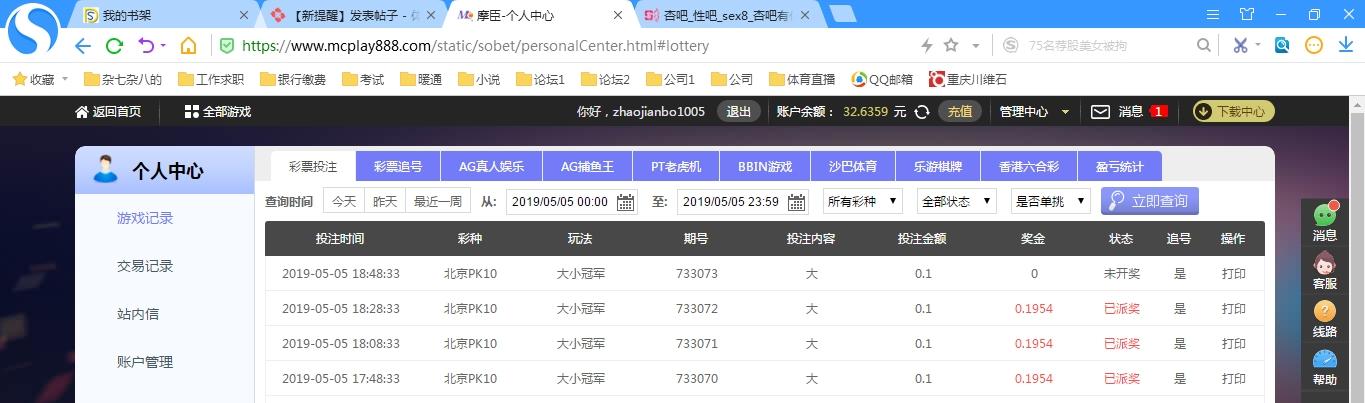Switch to PT老虎机 tab
The height and width of the screenshot is (403, 1365).
[676, 167]
